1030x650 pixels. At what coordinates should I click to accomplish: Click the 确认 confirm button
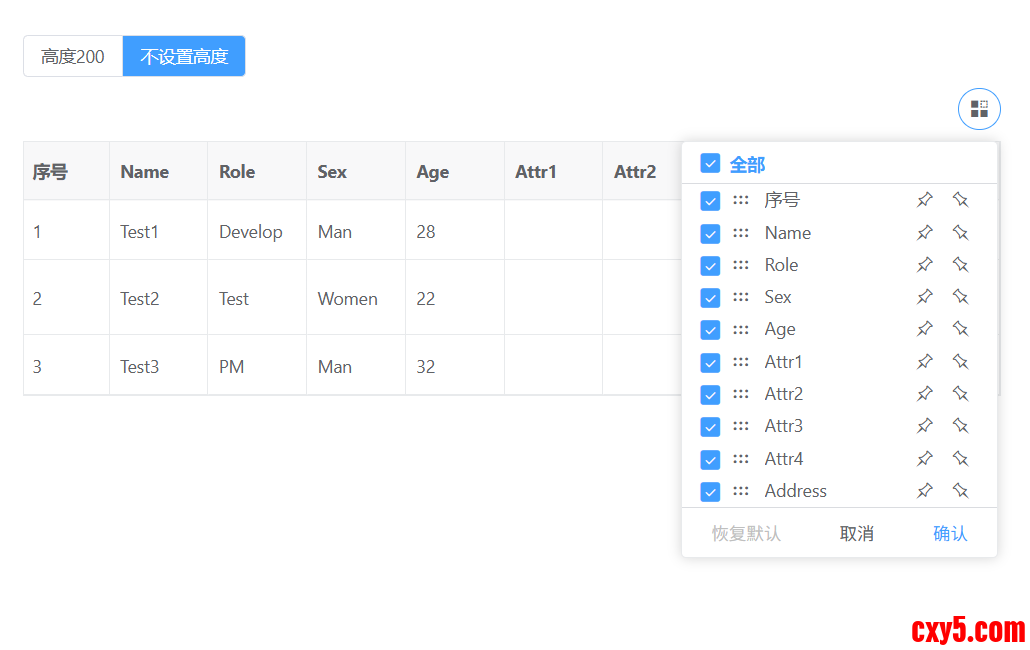(x=950, y=534)
